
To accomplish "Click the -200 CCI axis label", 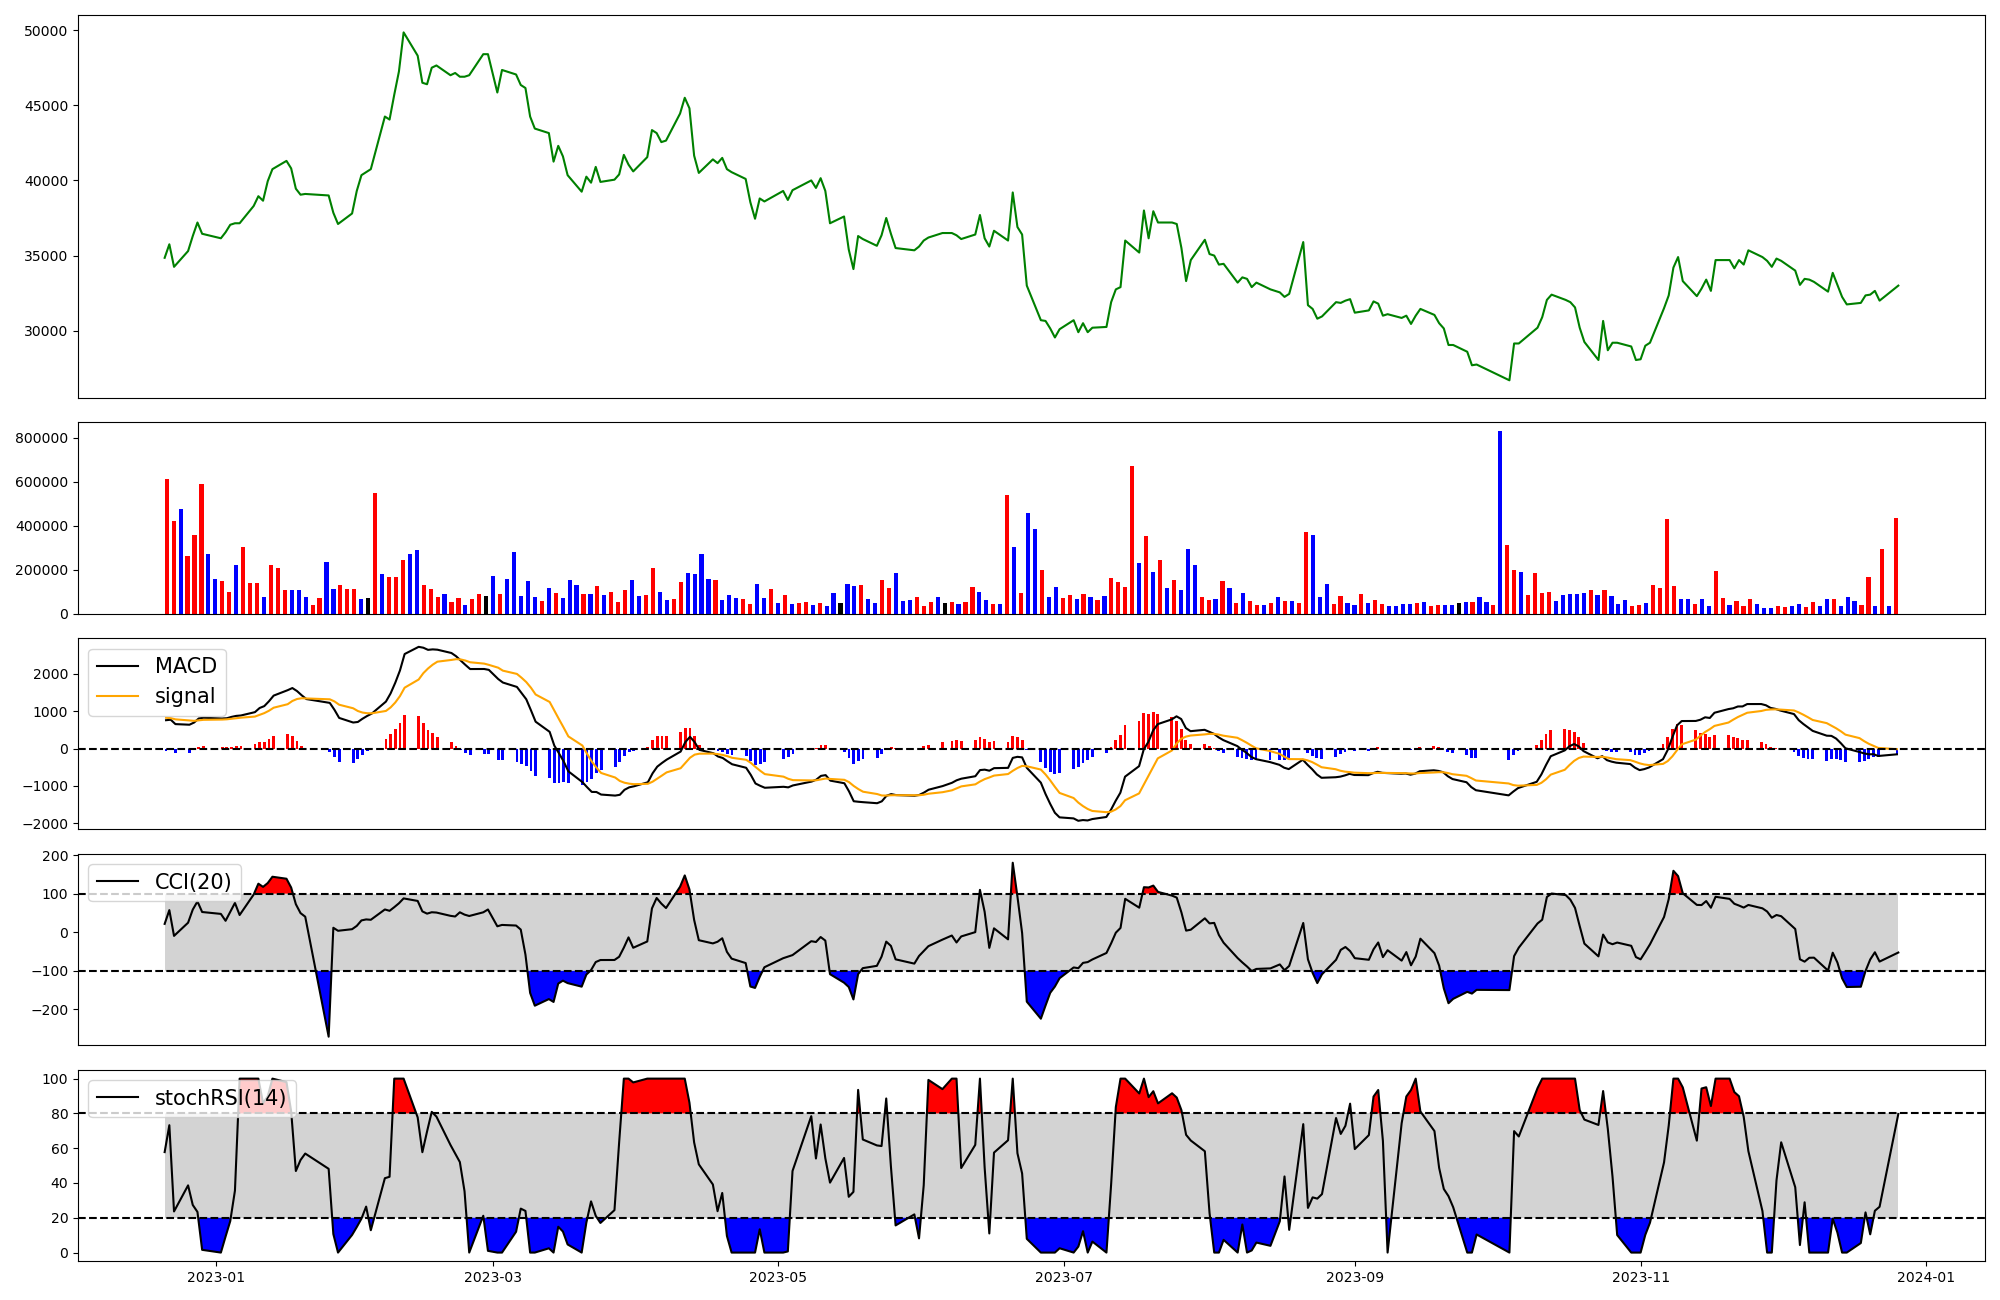I will [x=49, y=1010].
